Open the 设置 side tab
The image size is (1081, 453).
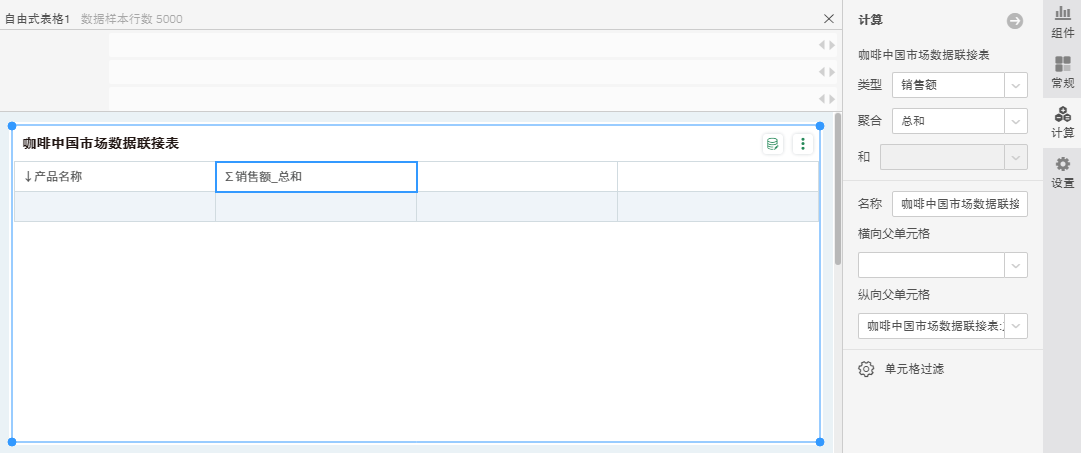(1062, 172)
